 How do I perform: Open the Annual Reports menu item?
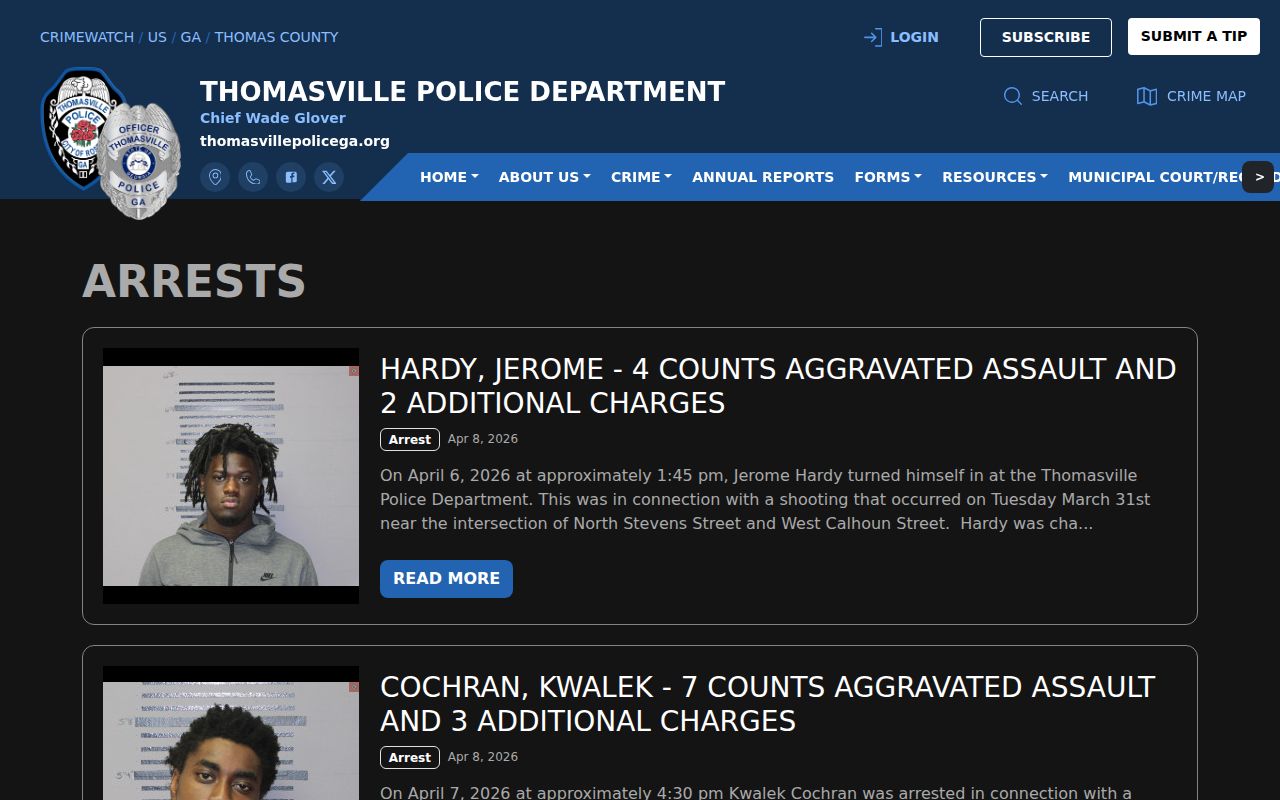[x=763, y=177]
